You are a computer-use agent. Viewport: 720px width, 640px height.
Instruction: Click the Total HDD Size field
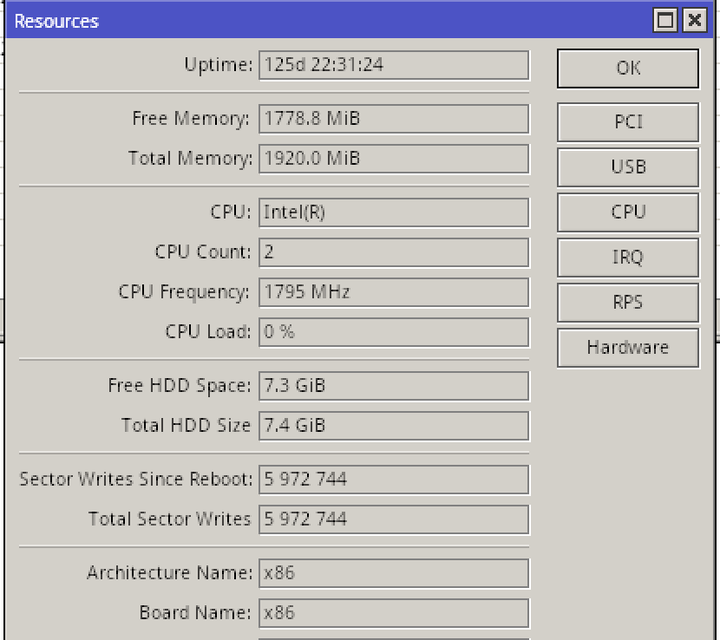(x=394, y=426)
